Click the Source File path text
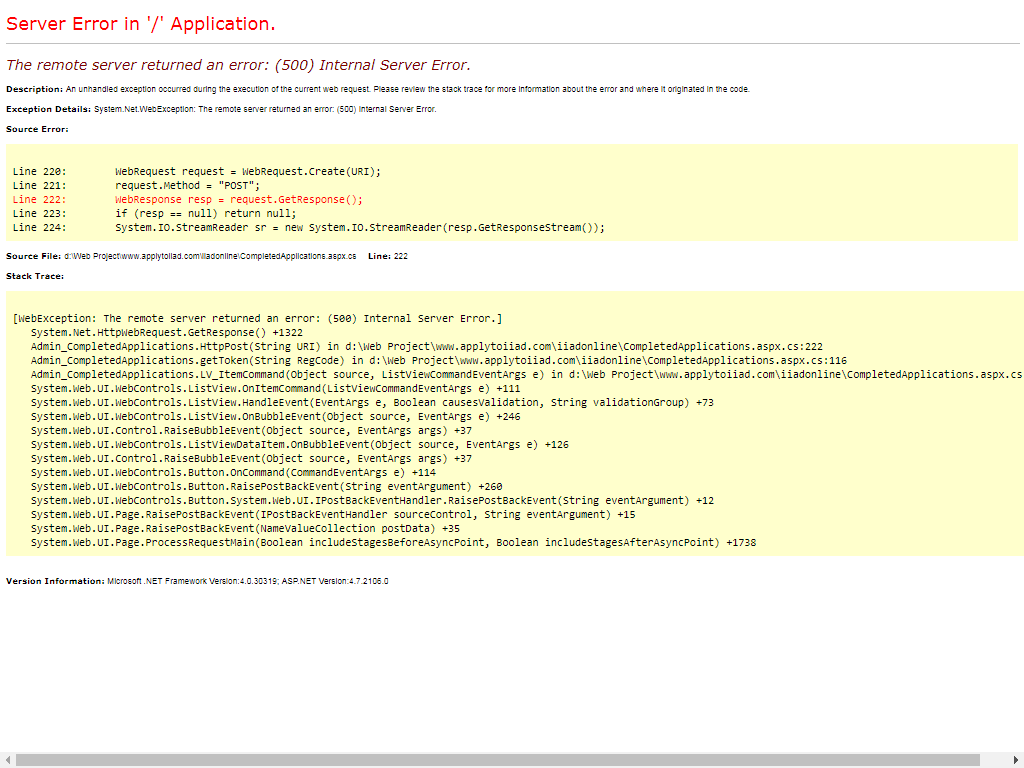This screenshot has height=768, width=1024. pos(210,256)
